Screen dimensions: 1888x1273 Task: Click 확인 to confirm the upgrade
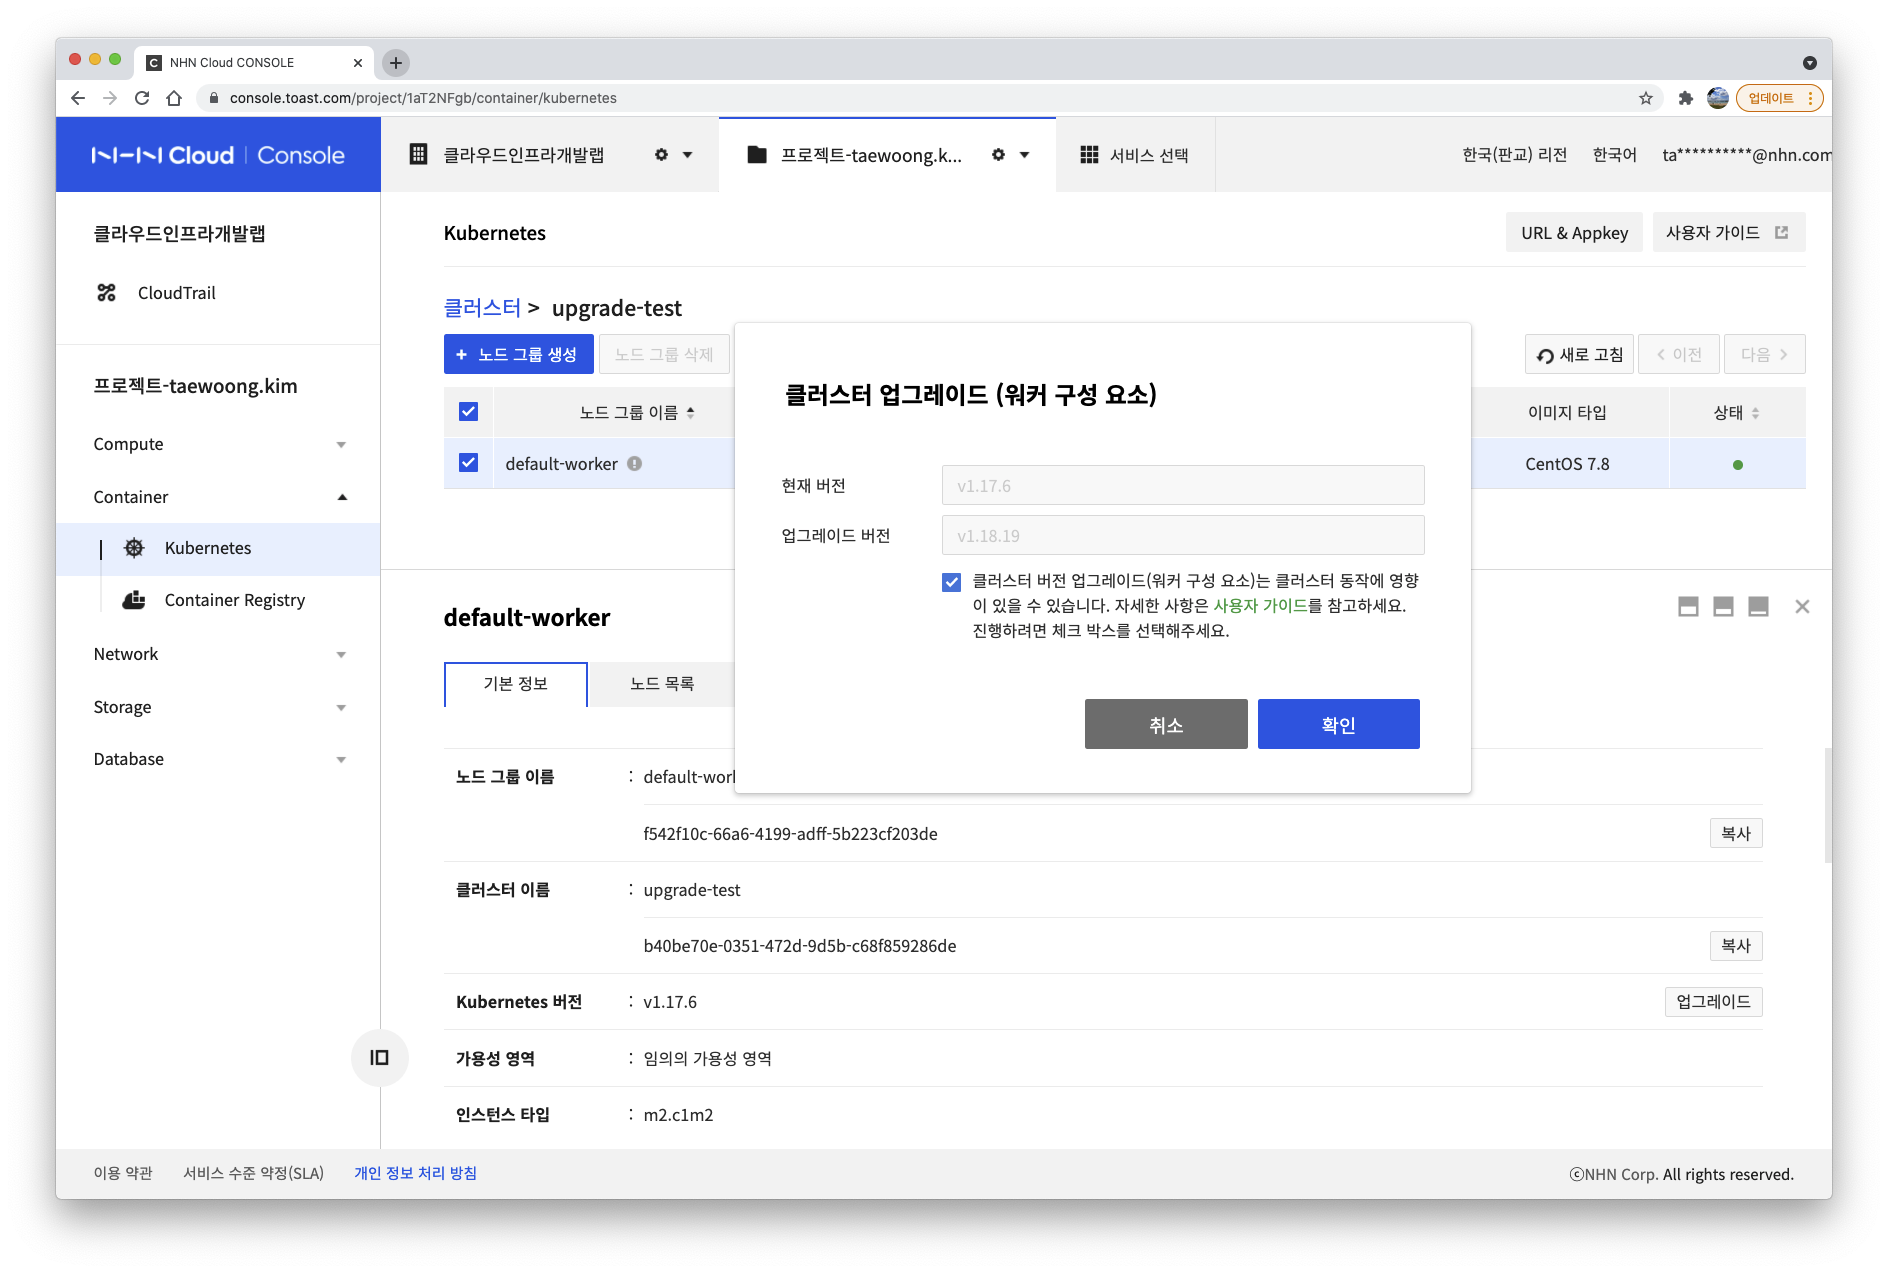(1338, 724)
